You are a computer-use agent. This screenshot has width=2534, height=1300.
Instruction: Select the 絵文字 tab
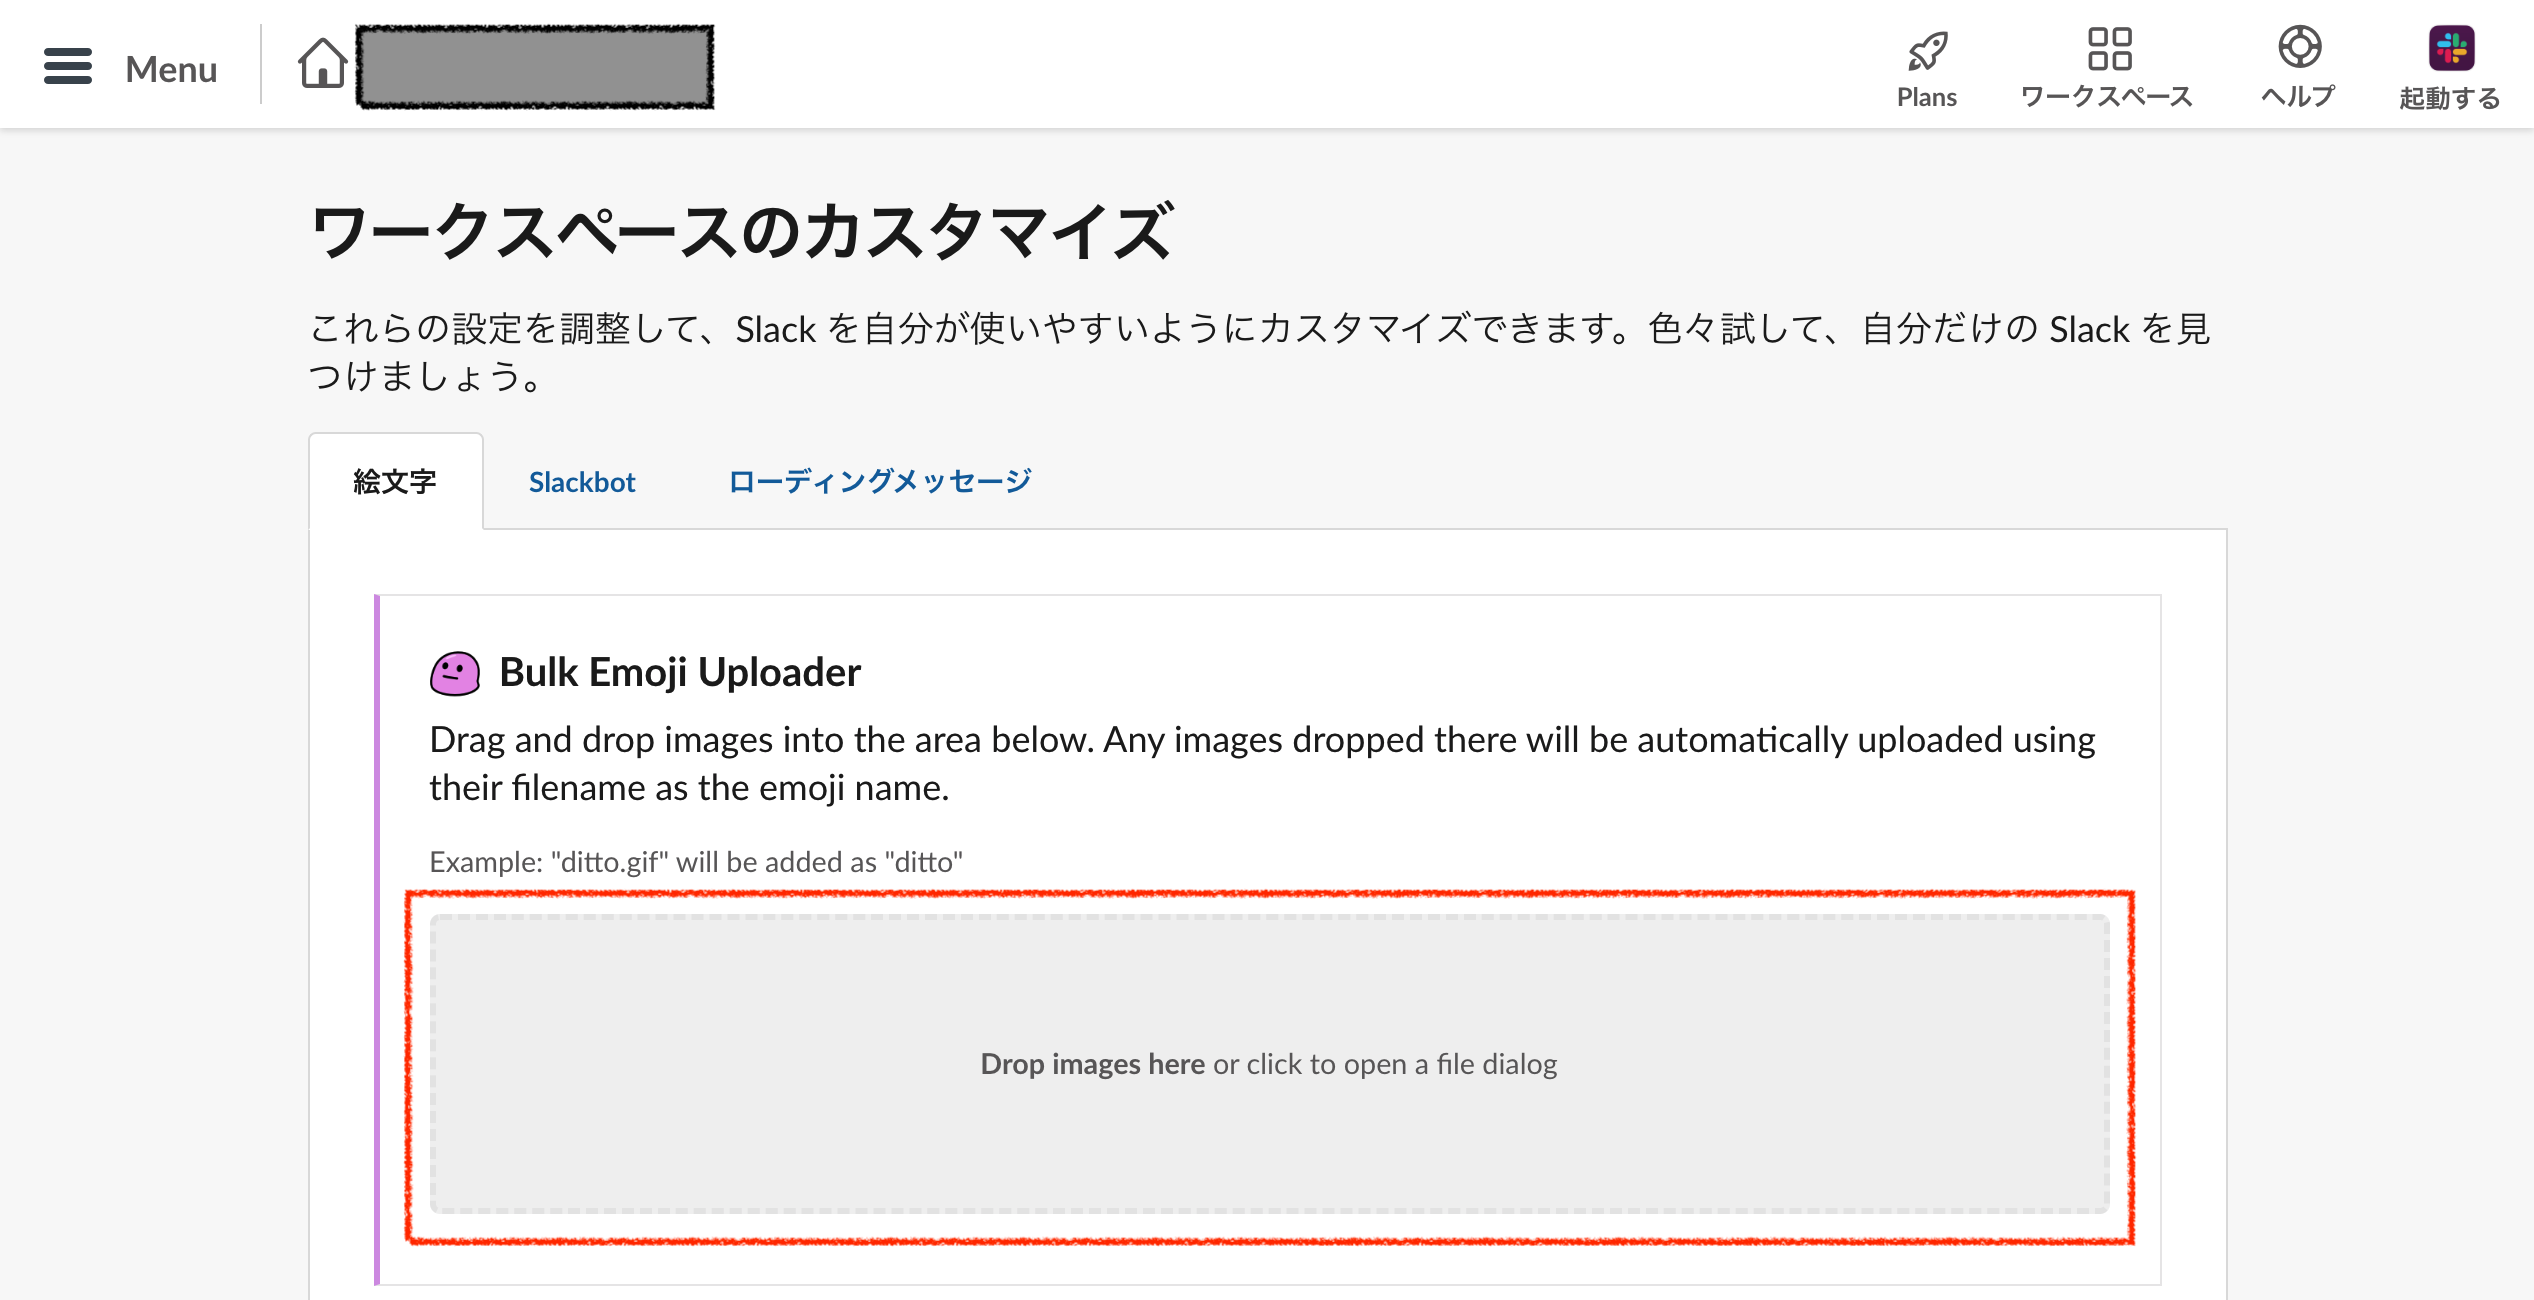[396, 482]
